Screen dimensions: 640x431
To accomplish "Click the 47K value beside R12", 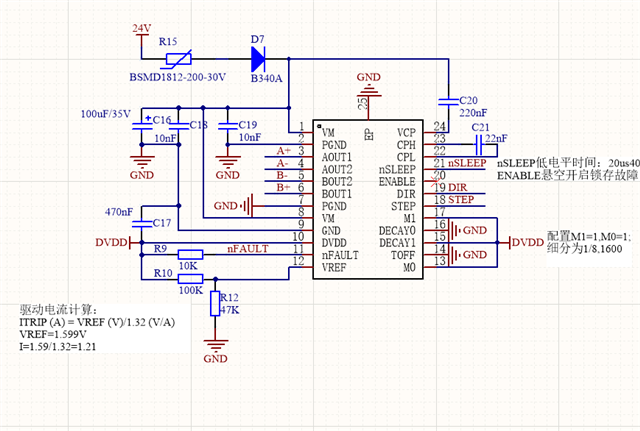I will pyautogui.click(x=230, y=310).
